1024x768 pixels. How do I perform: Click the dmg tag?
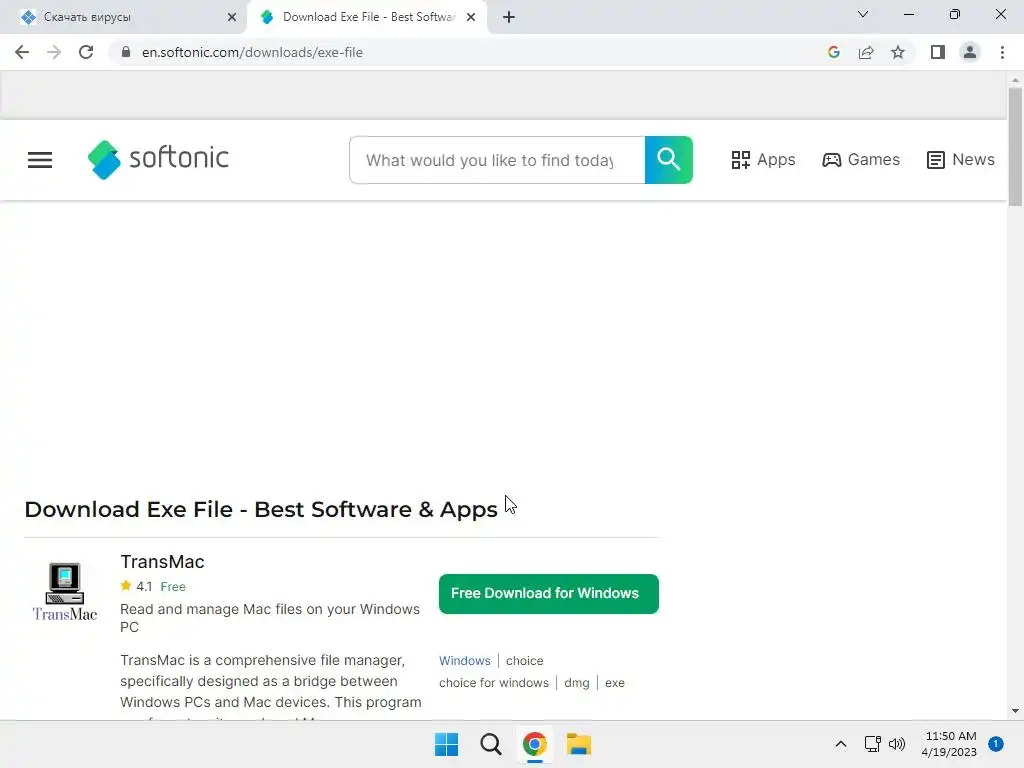(x=577, y=683)
